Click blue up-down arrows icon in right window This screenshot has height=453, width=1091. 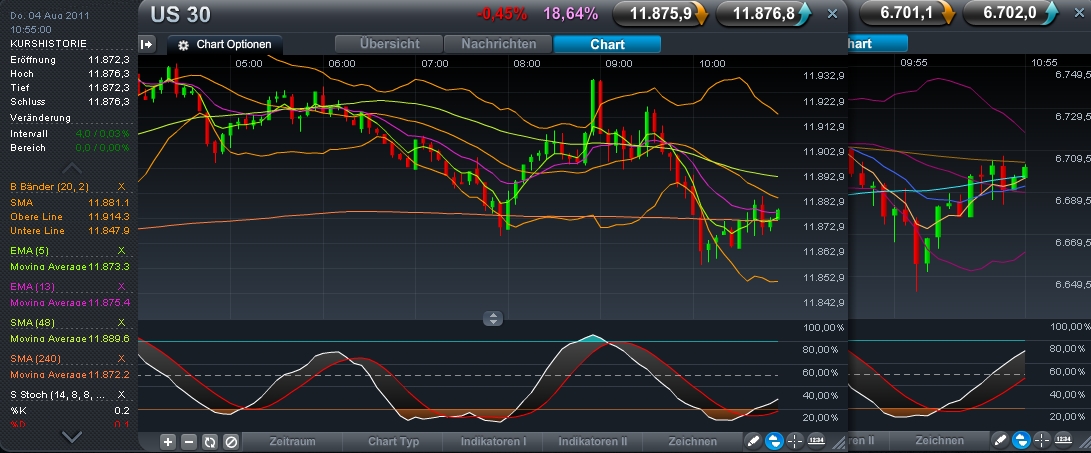[1021, 440]
